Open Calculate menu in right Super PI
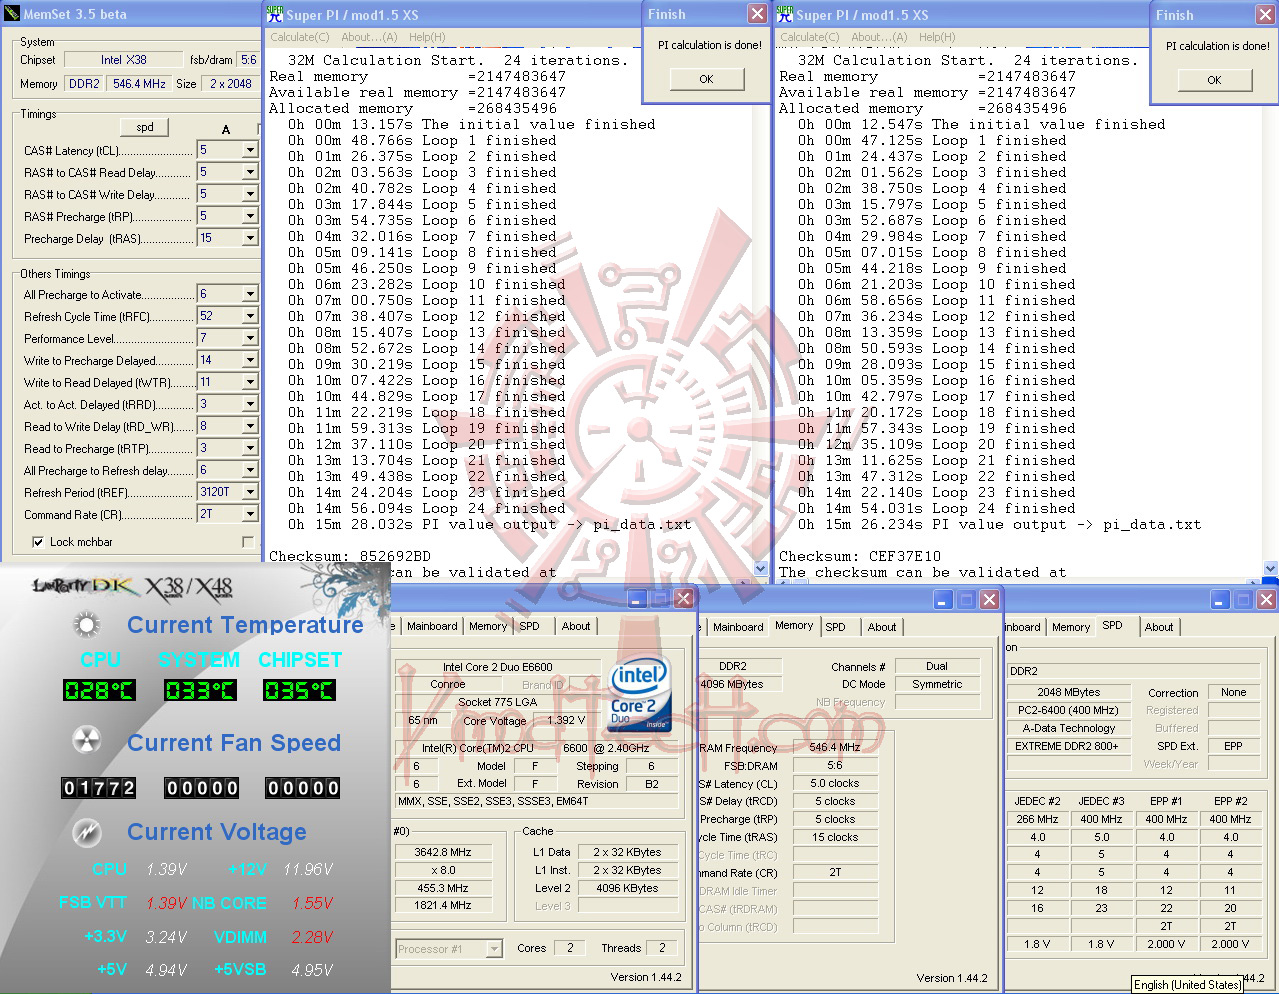This screenshot has width=1279, height=994. click(810, 37)
